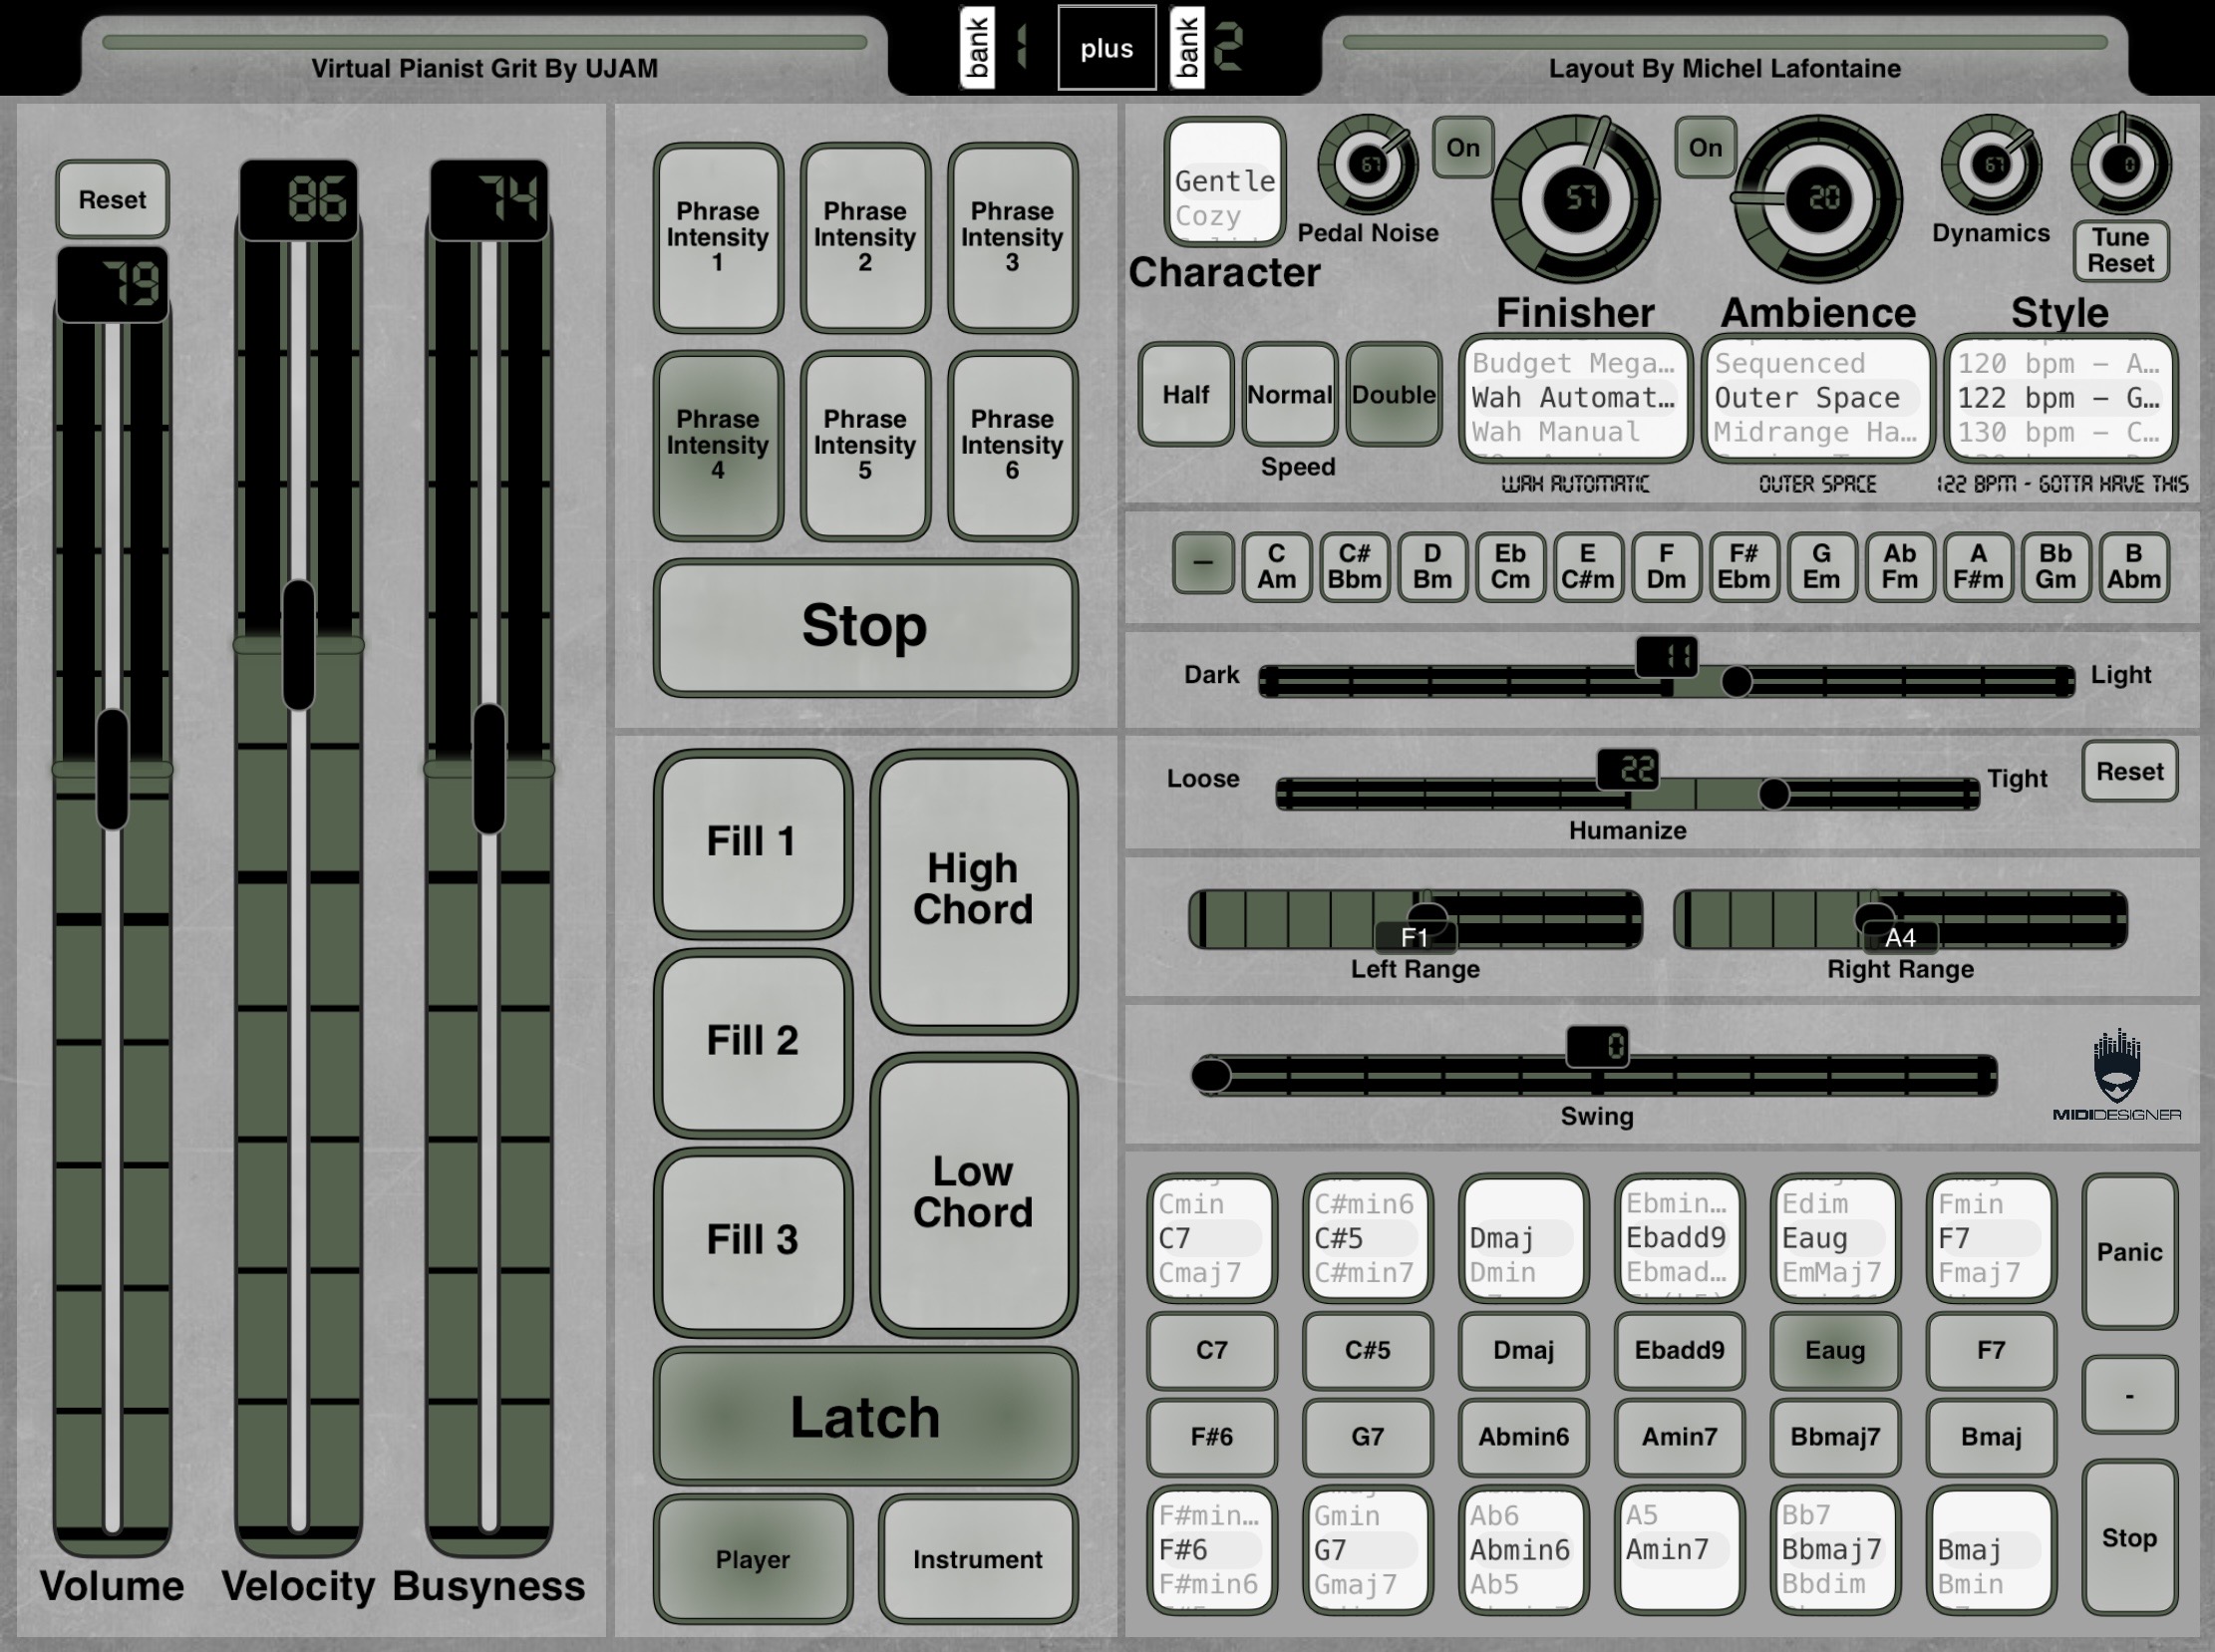
Task: Click the MIDI Designer logo icon
Action: point(2116,1074)
